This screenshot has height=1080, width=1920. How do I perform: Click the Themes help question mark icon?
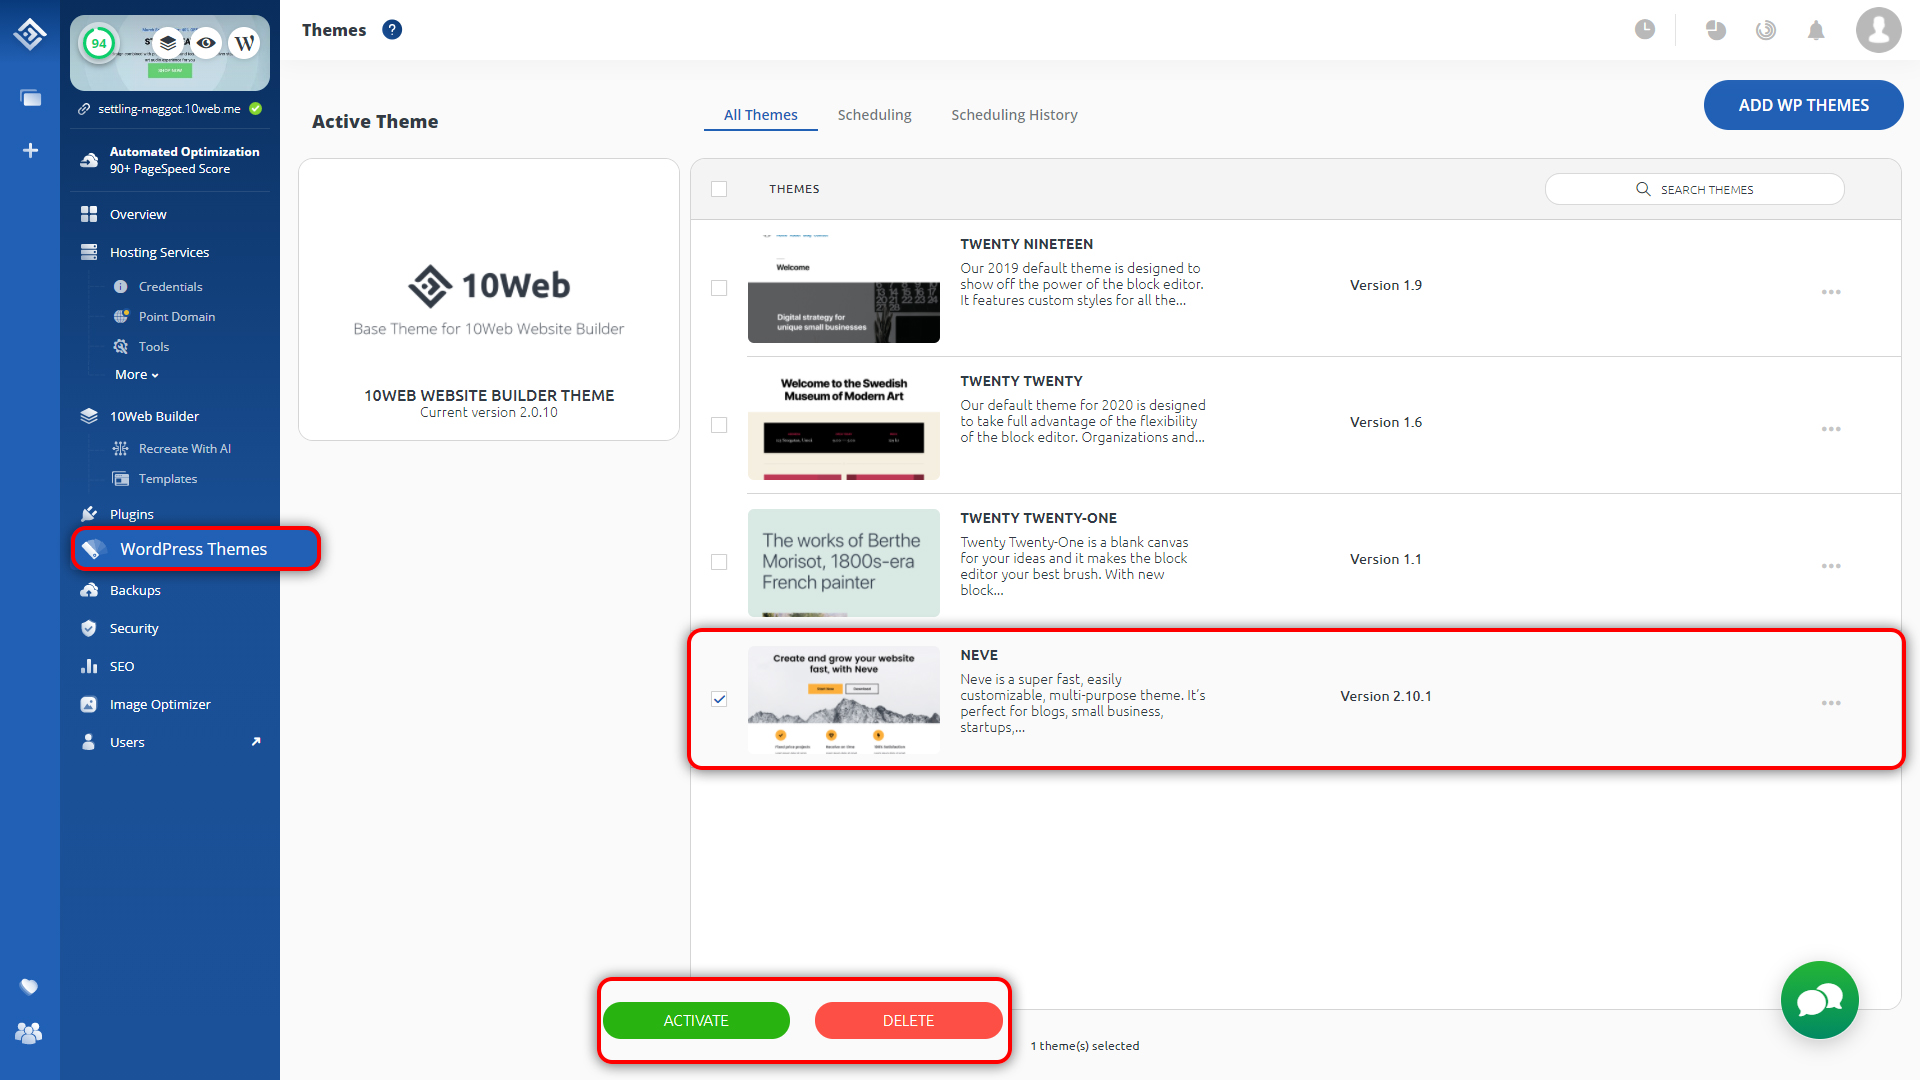pyautogui.click(x=392, y=30)
